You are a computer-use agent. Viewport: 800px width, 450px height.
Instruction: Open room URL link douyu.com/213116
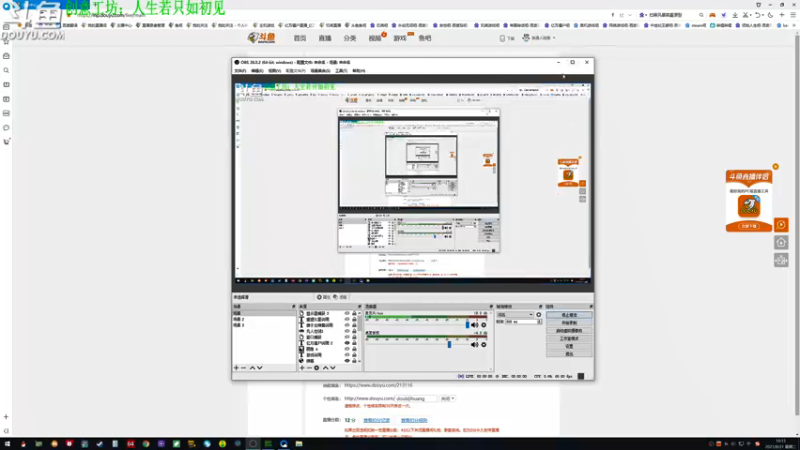point(378,385)
